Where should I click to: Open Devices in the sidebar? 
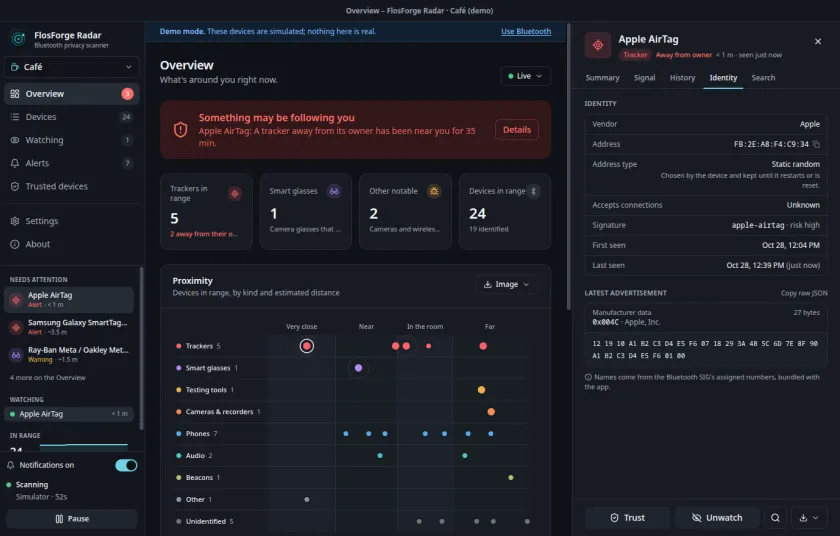coord(72,117)
